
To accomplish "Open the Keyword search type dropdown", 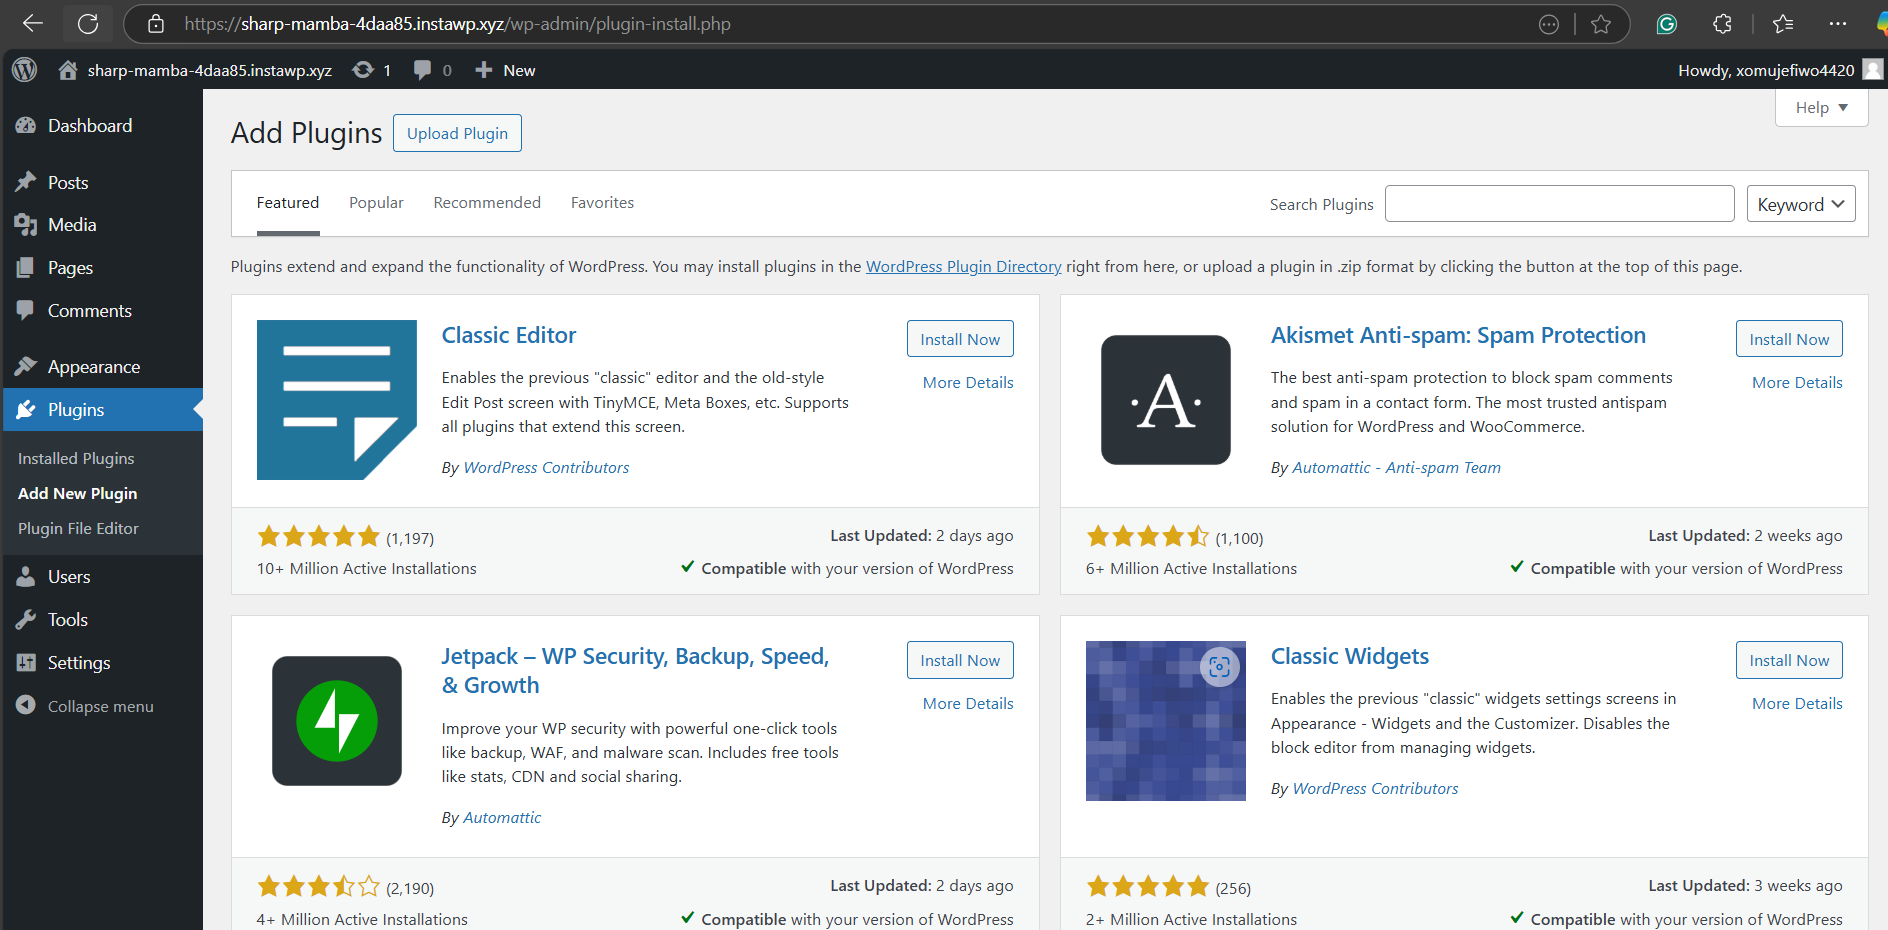I will 1801,204.
